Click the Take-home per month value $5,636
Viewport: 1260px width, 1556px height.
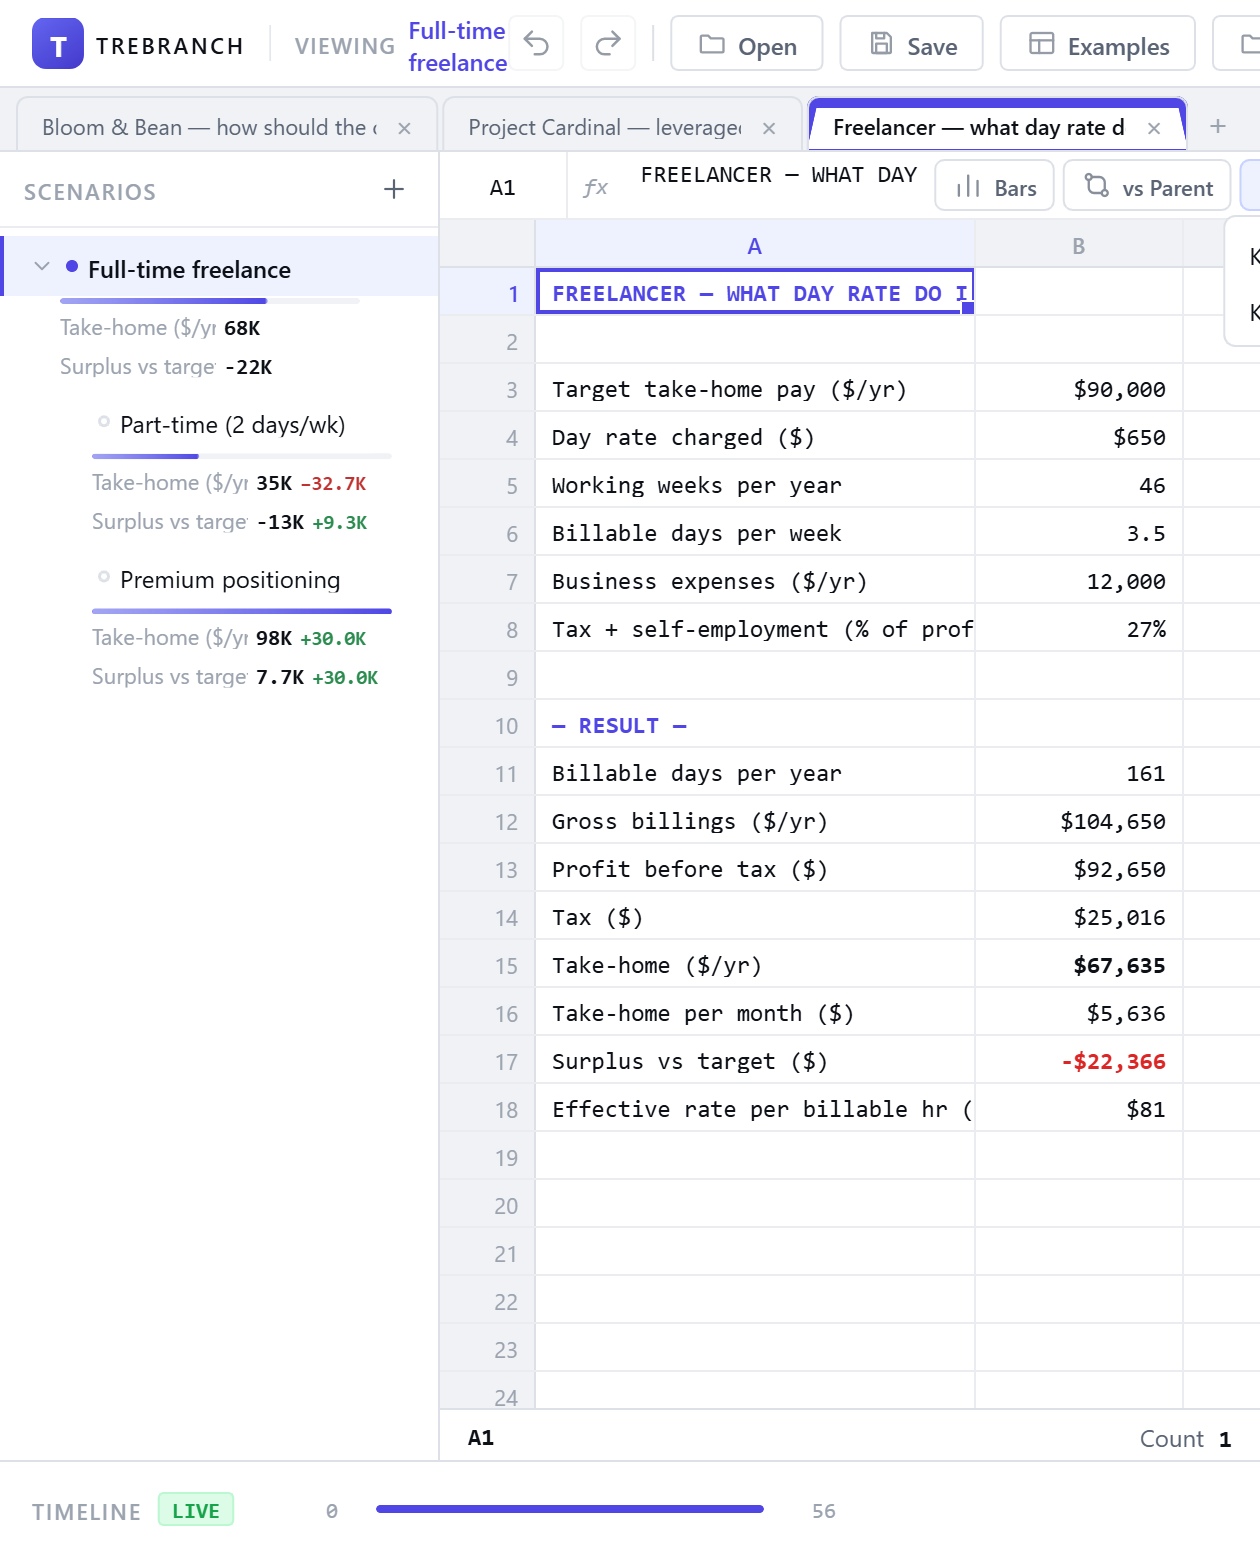[x=1079, y=1013]
